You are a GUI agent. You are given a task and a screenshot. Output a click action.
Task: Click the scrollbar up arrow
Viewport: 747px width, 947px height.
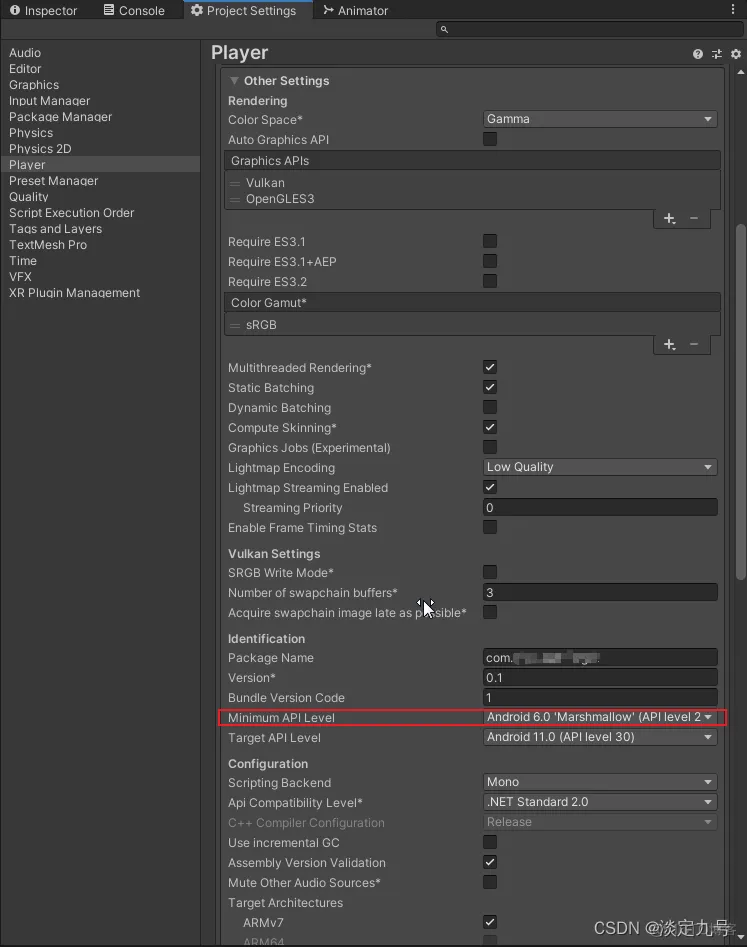pos(741,72)
